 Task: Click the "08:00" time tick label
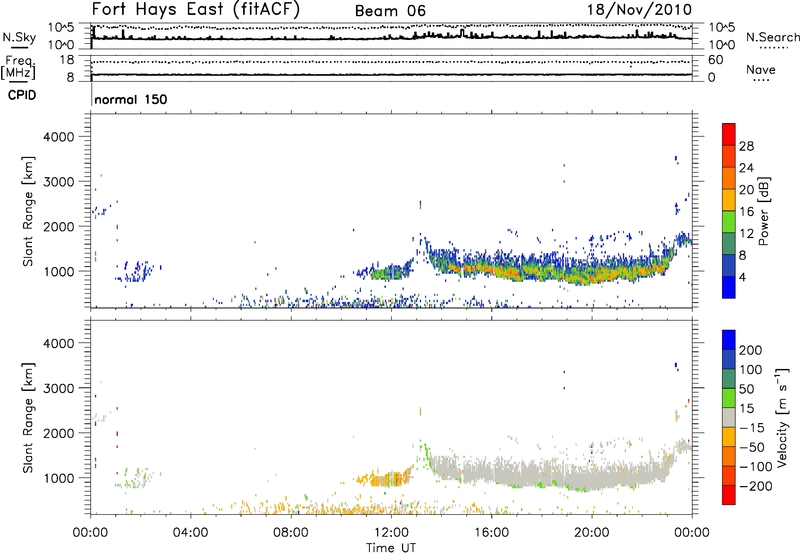click(291, 533)
